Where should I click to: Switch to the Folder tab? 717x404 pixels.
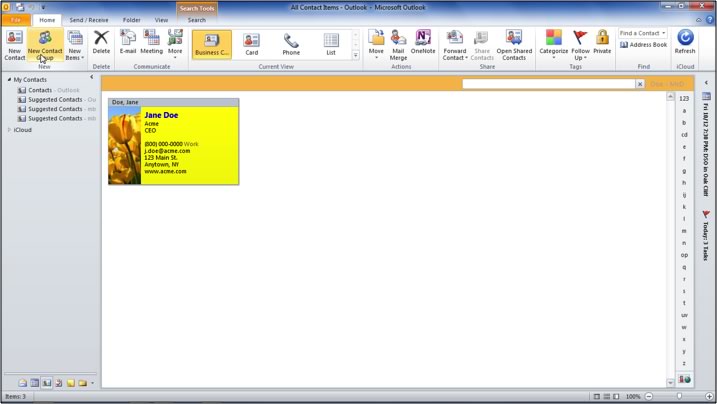click(131, 20)
